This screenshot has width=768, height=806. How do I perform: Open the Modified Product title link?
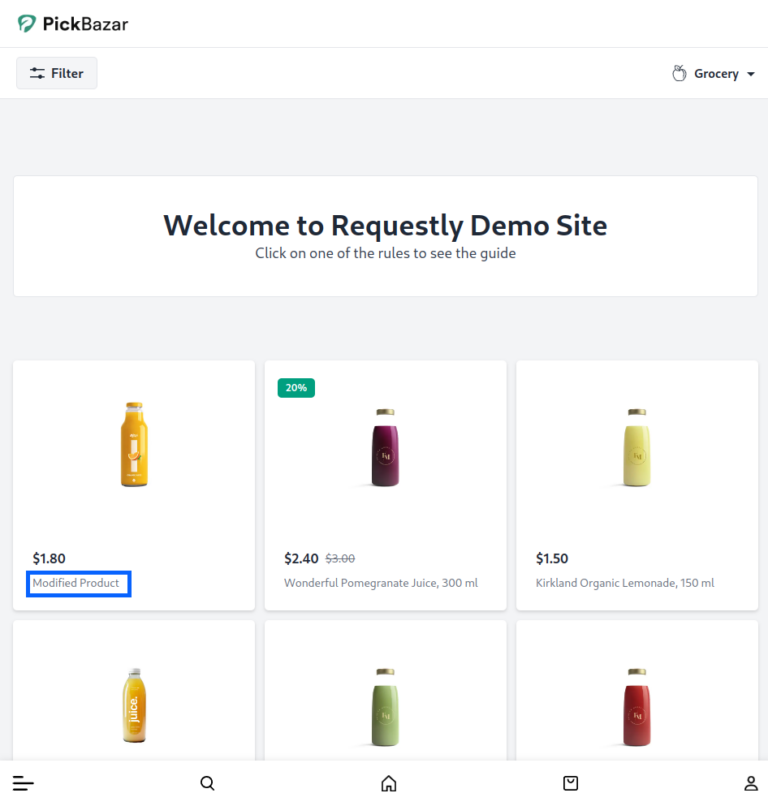(x=76, y=583)
